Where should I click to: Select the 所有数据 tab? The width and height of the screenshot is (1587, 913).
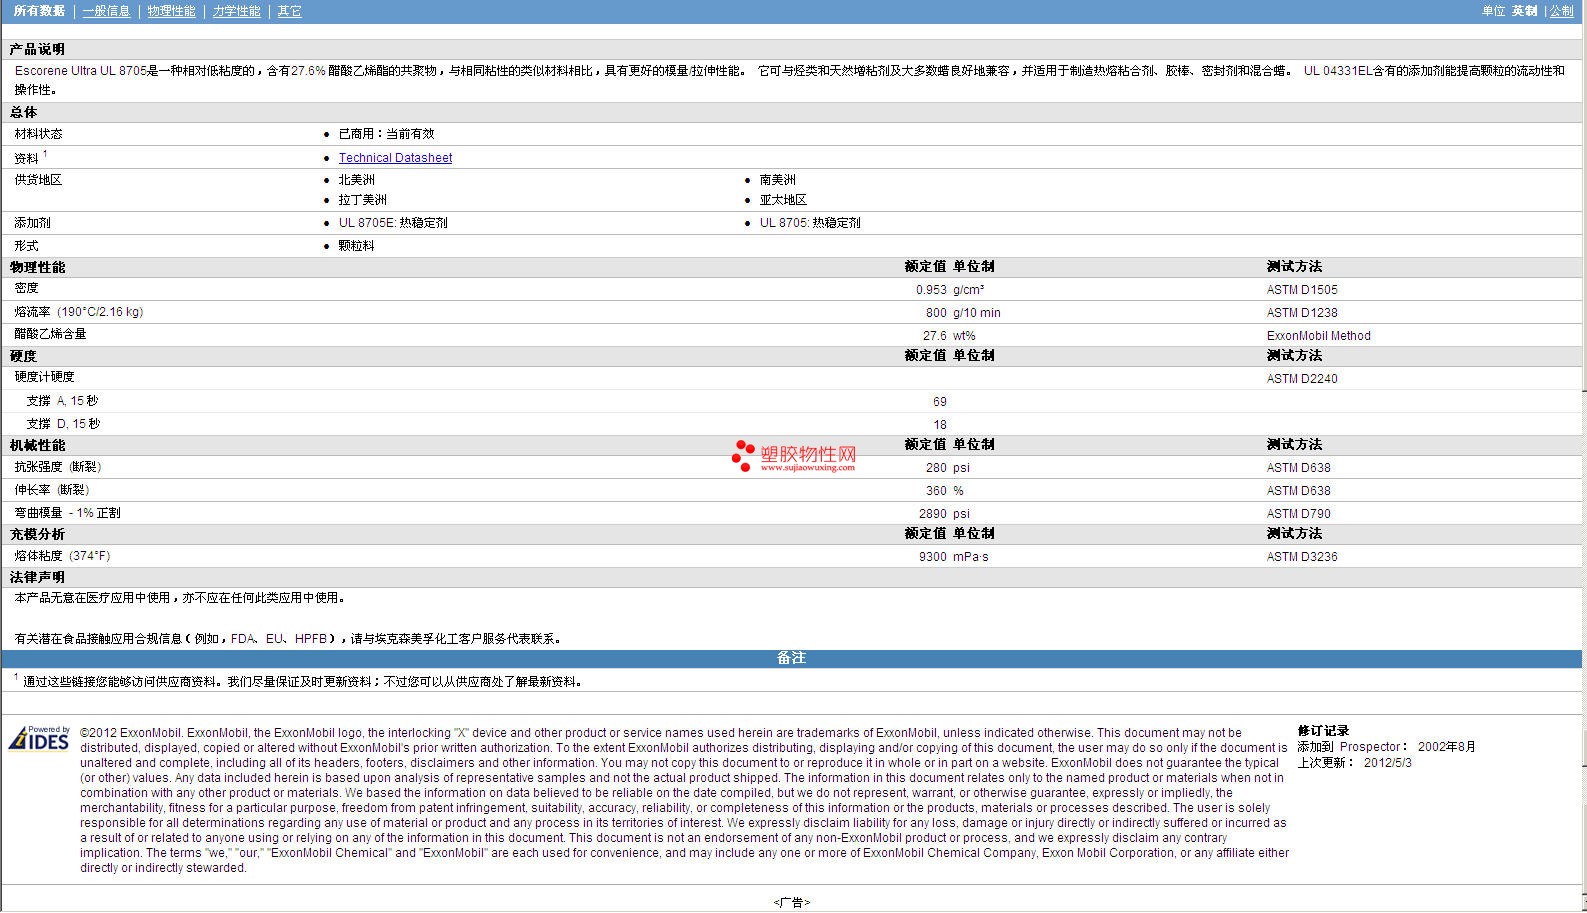pos(39,11)
